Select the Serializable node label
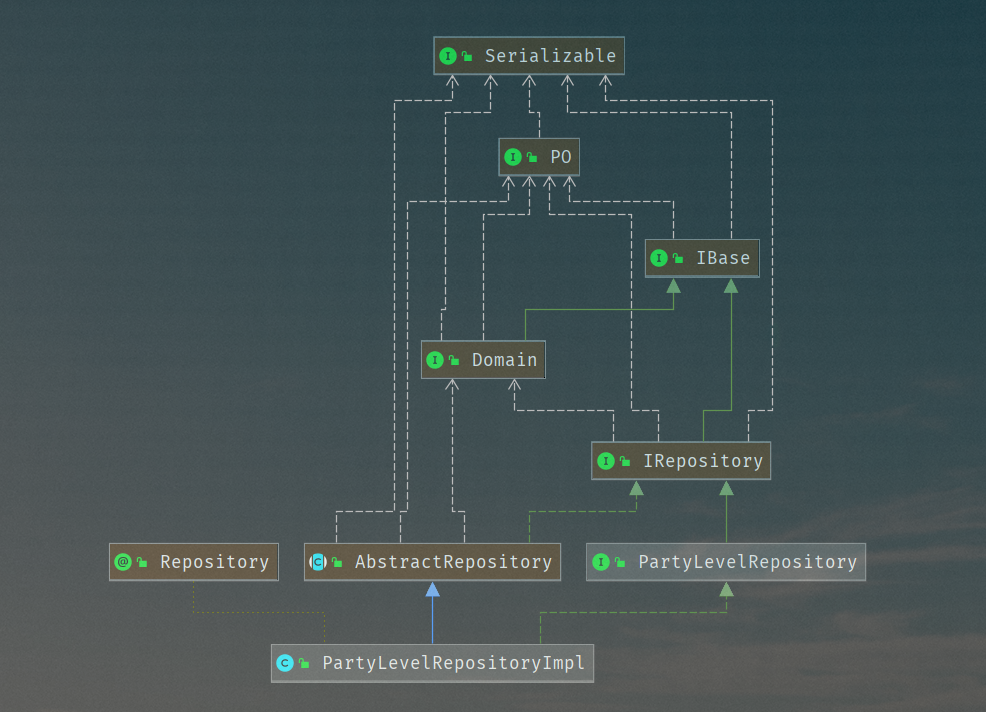The height and width of the screenshot is (712, 986). (550, 56)
